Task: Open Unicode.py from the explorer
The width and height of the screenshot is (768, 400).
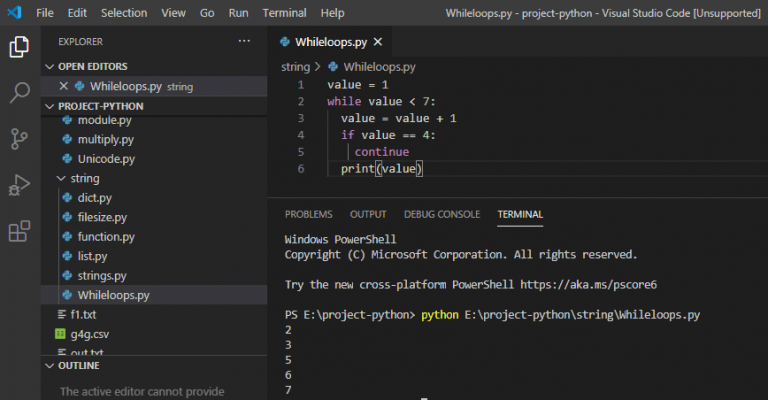Action: [106, 159]
